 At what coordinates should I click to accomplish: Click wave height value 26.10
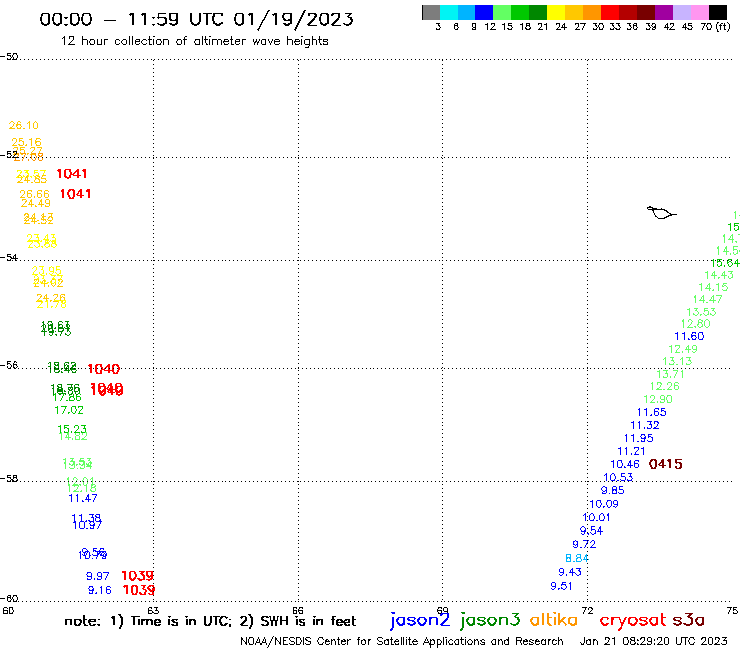[24, 125]
